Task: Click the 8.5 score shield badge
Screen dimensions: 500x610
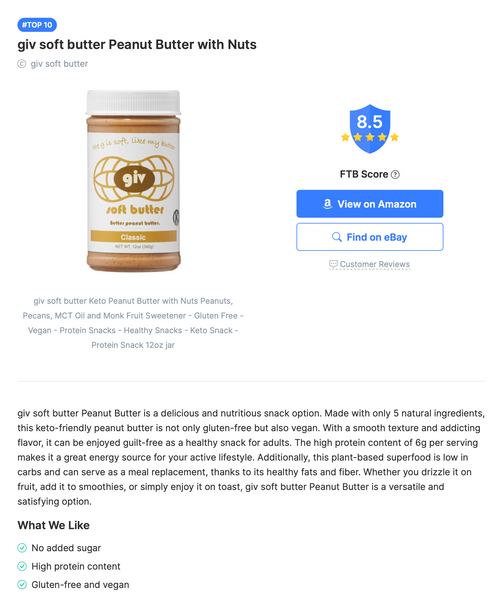Action: pos(370,128)
